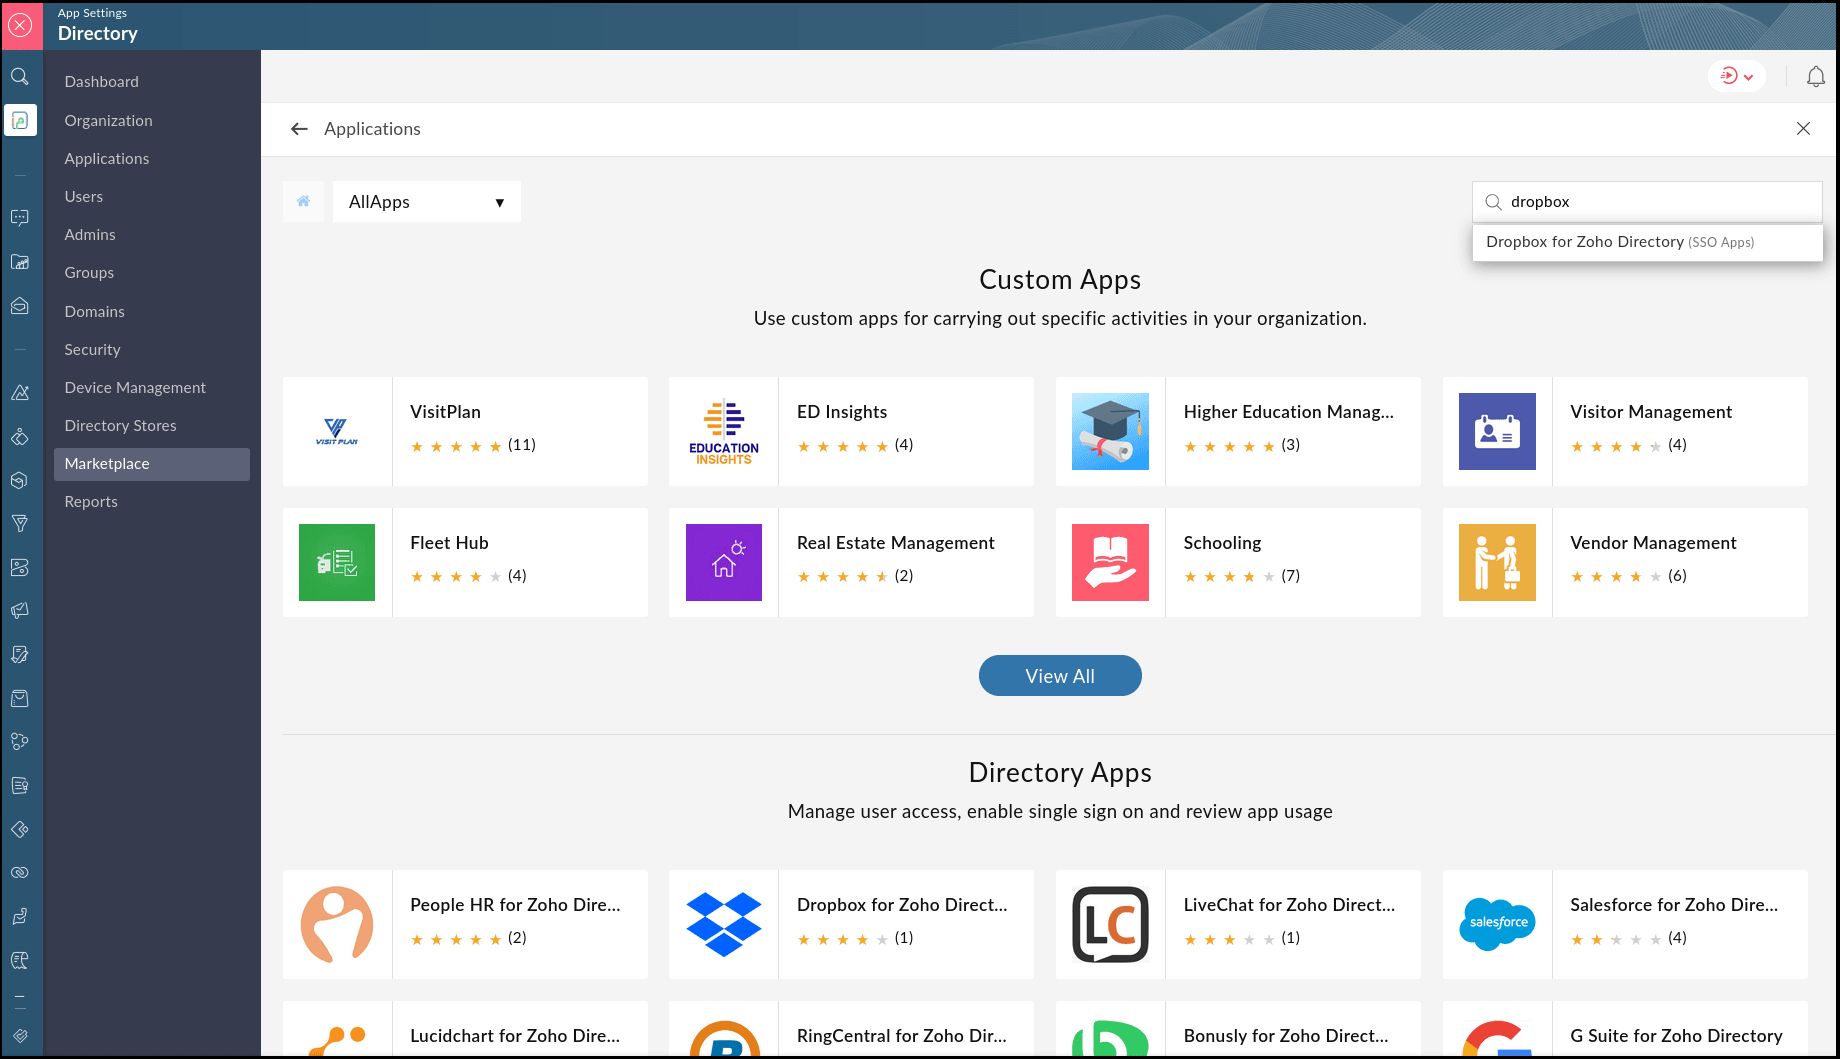Open Bonusly for Zoho Directory title
Viewport: 1840px width, 1059px height.
pos(1286,1036)
